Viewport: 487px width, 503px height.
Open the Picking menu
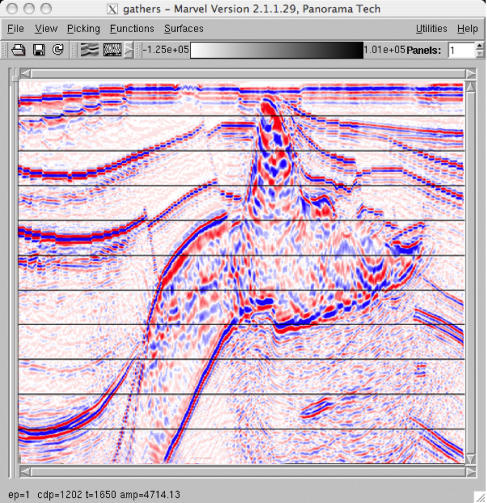83,29
